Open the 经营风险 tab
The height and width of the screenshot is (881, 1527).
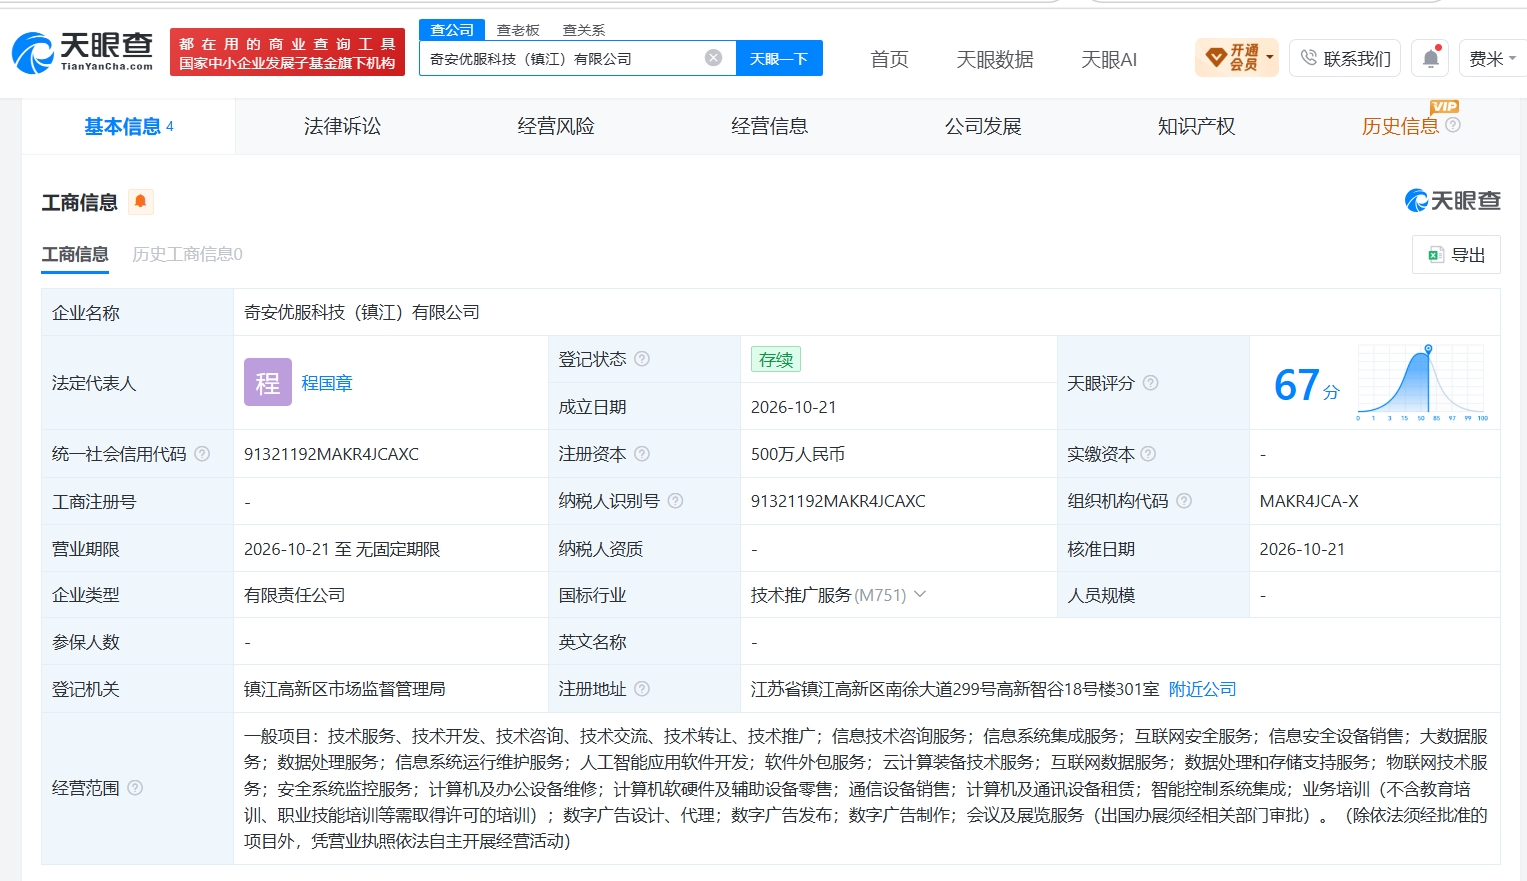point(556,126)
